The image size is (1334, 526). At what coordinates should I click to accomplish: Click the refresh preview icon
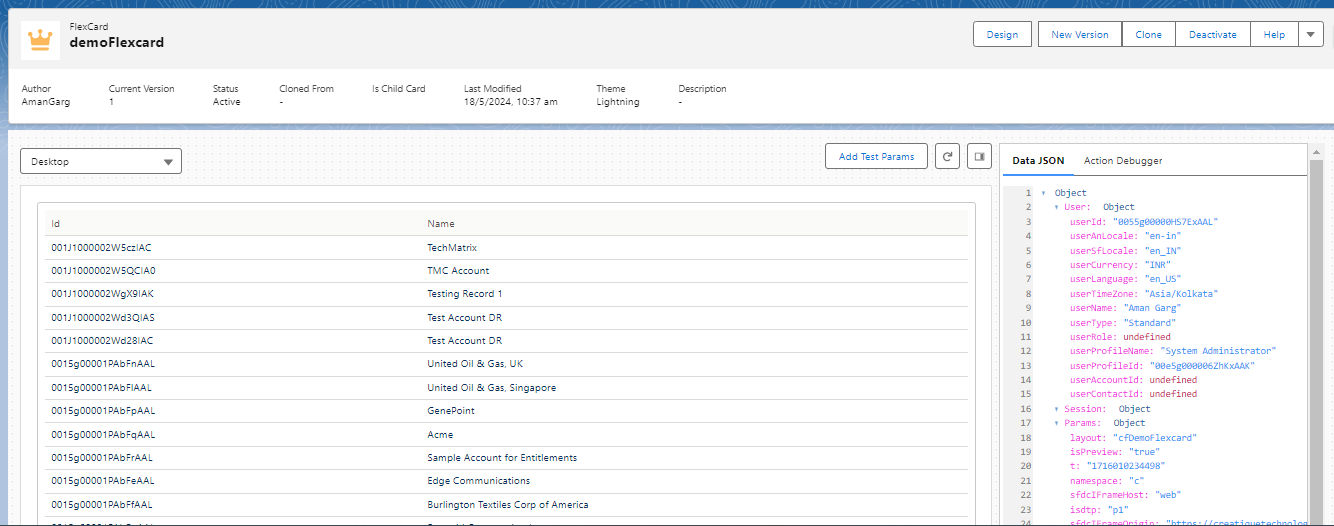click(946, 157)
